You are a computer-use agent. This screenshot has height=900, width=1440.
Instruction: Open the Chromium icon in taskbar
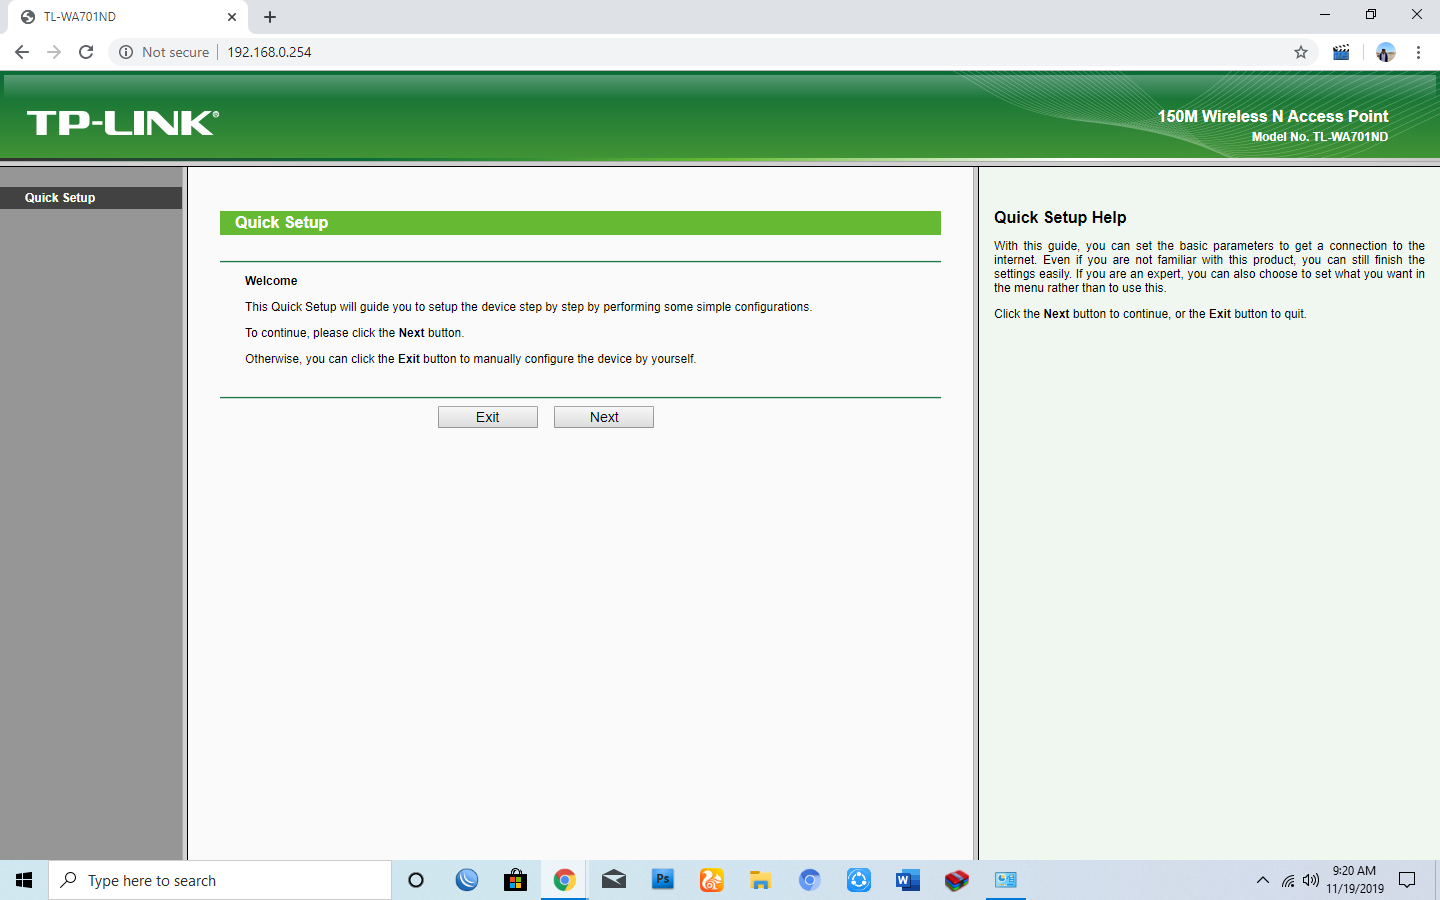pos(809,880)
